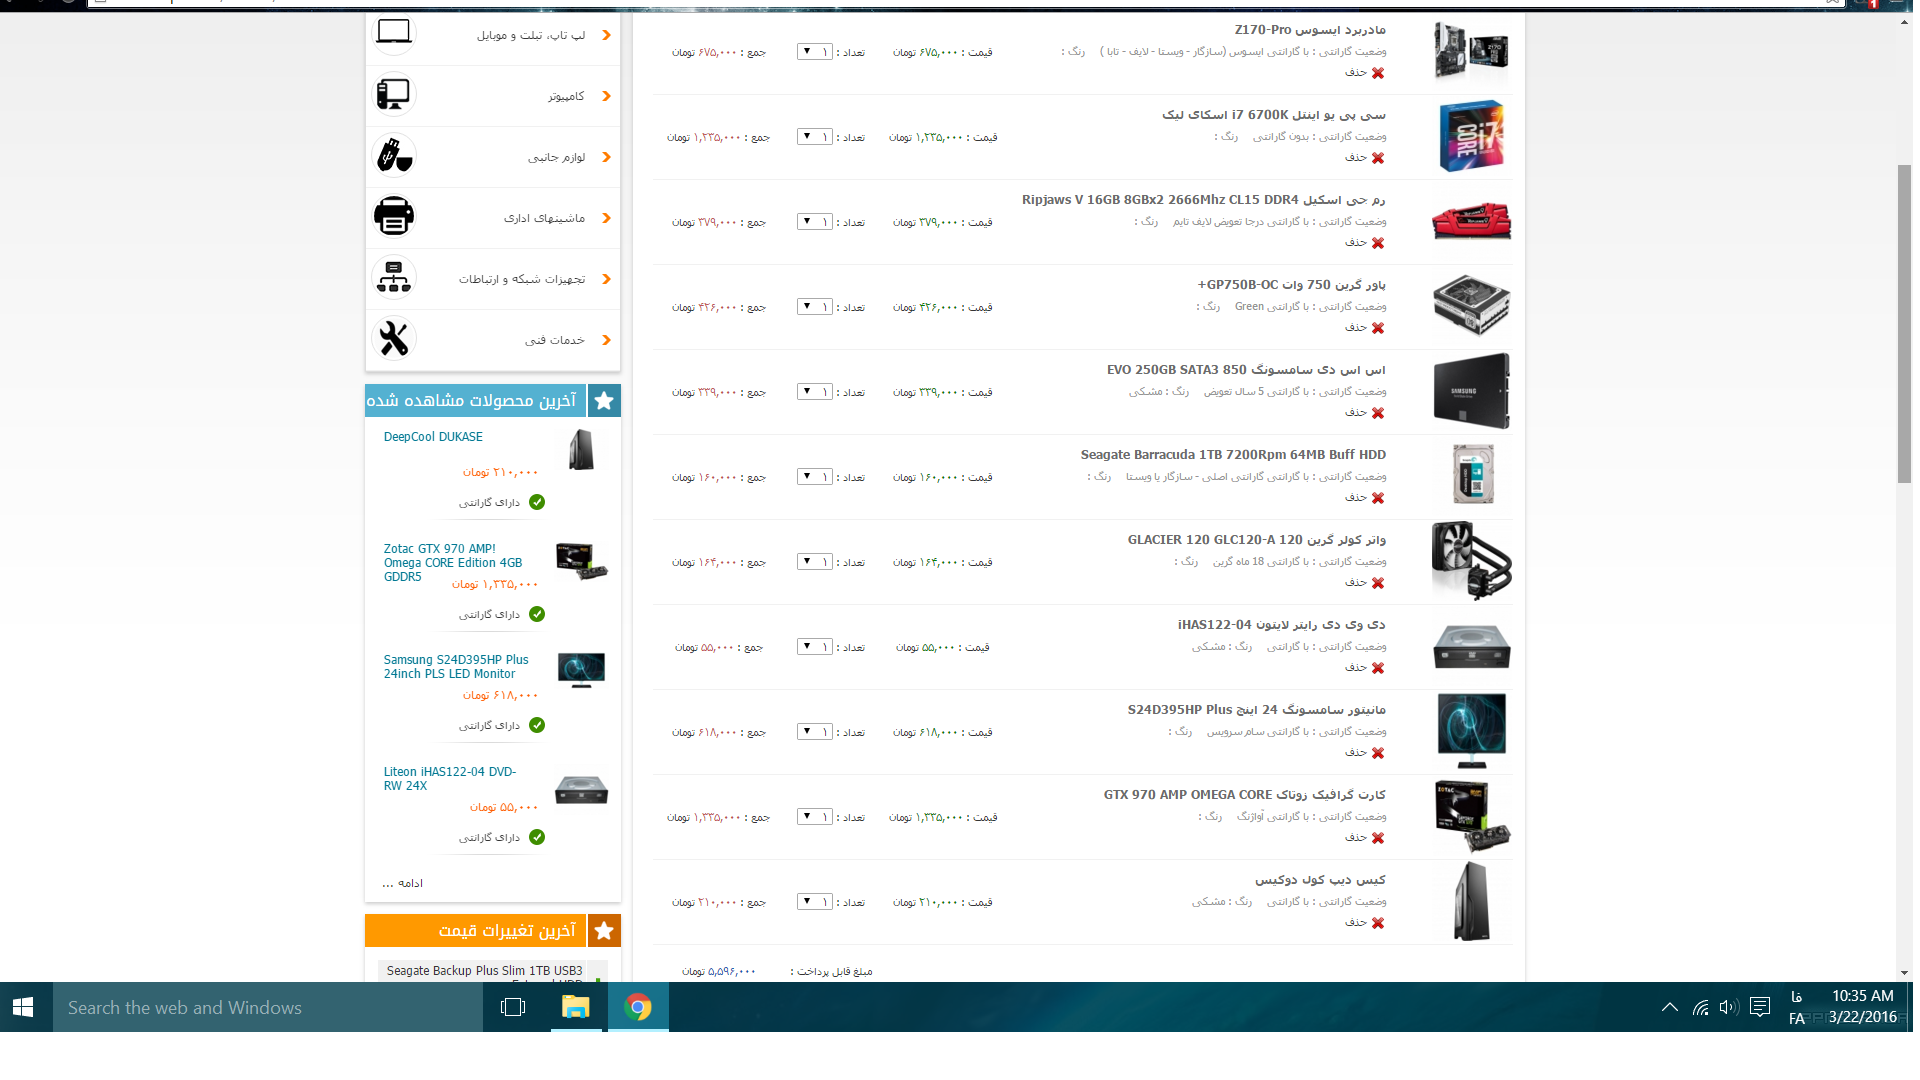The width and height of the screenshot is (1920, 1080).
Task: Open the Zotac GTX 970 AMP! Omega link
Action: (453, 563)
